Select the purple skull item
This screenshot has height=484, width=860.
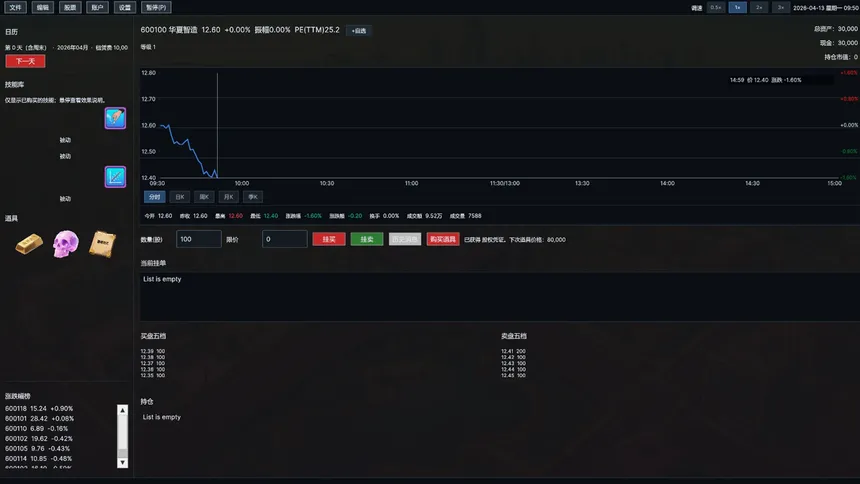pyautogui.click(x=65, y=244)
